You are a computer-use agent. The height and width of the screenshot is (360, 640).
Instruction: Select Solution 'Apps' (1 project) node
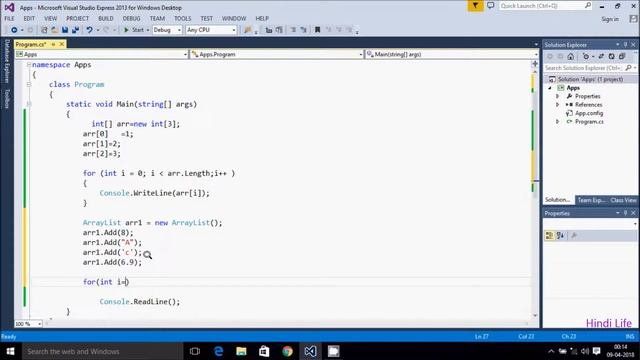coord(590,79)
